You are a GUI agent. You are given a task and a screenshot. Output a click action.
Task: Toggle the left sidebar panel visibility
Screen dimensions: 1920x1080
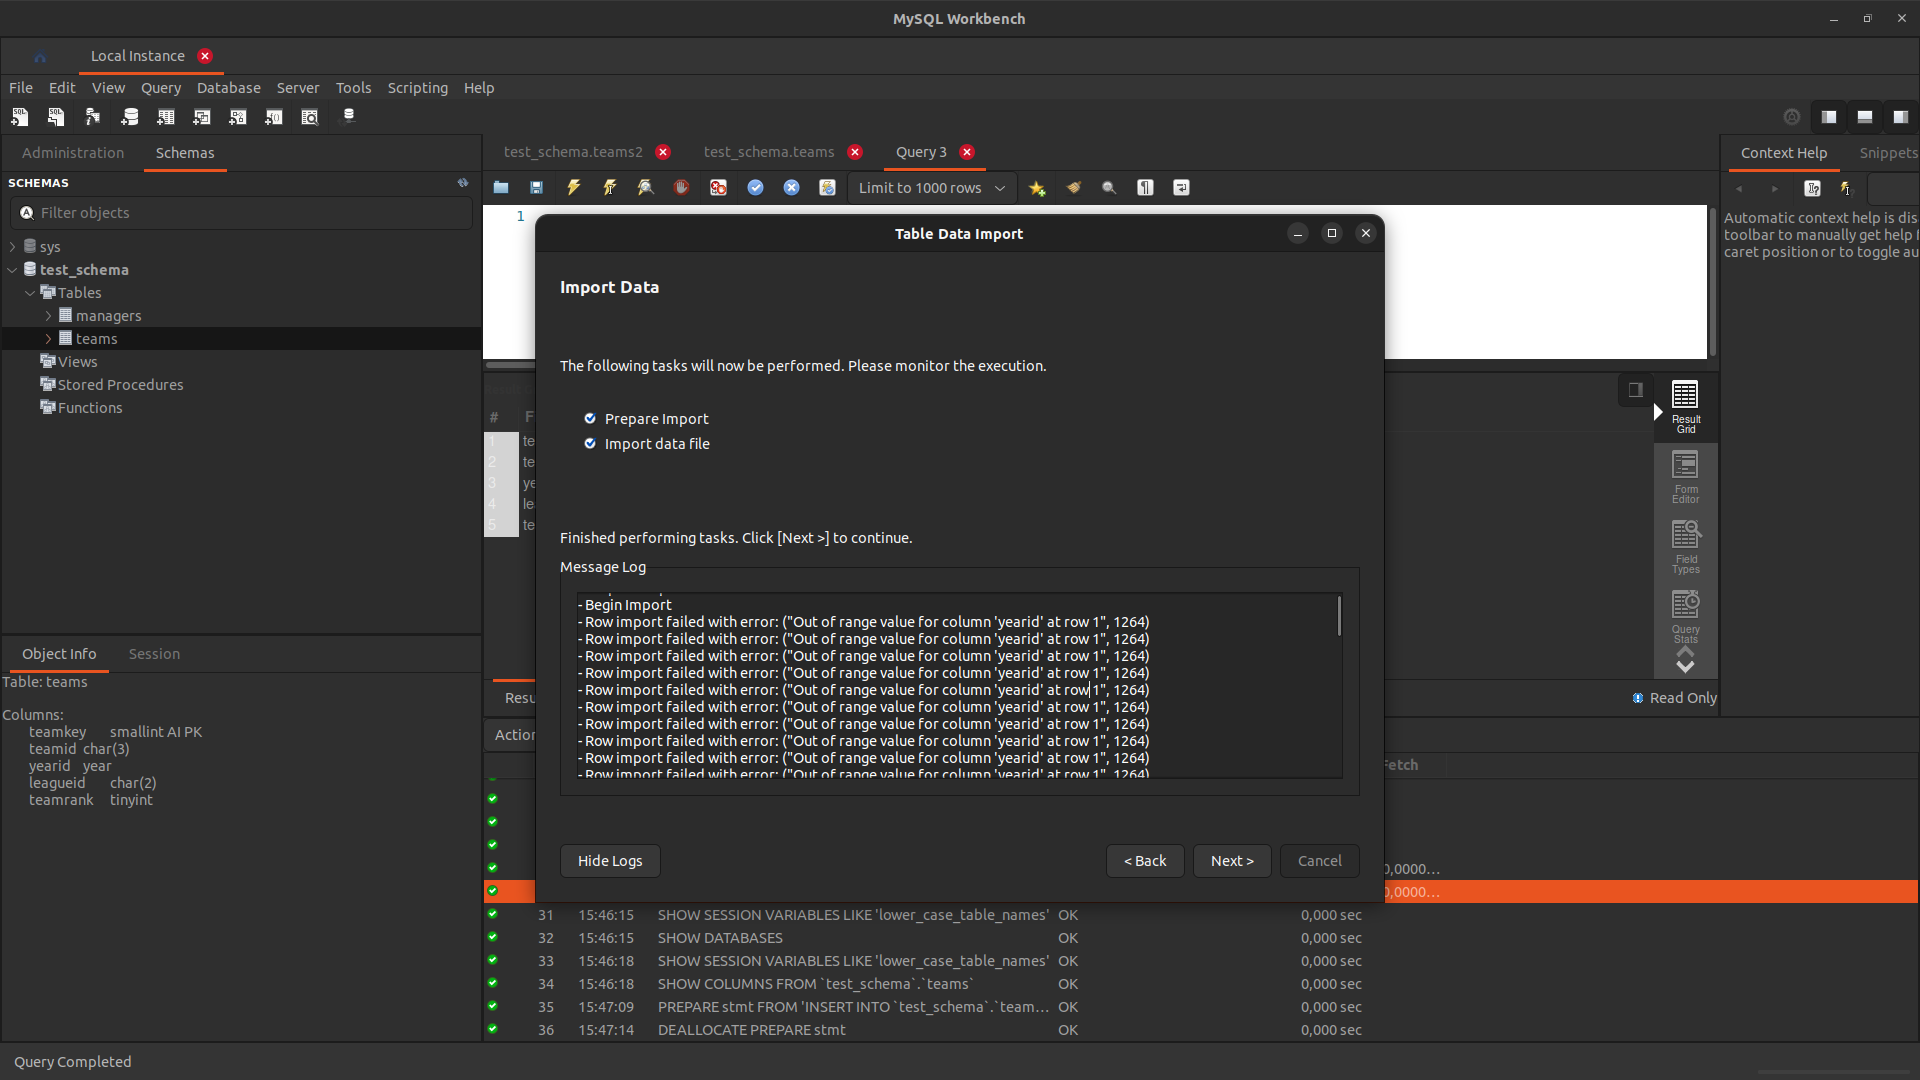[x=1828, y=117]
